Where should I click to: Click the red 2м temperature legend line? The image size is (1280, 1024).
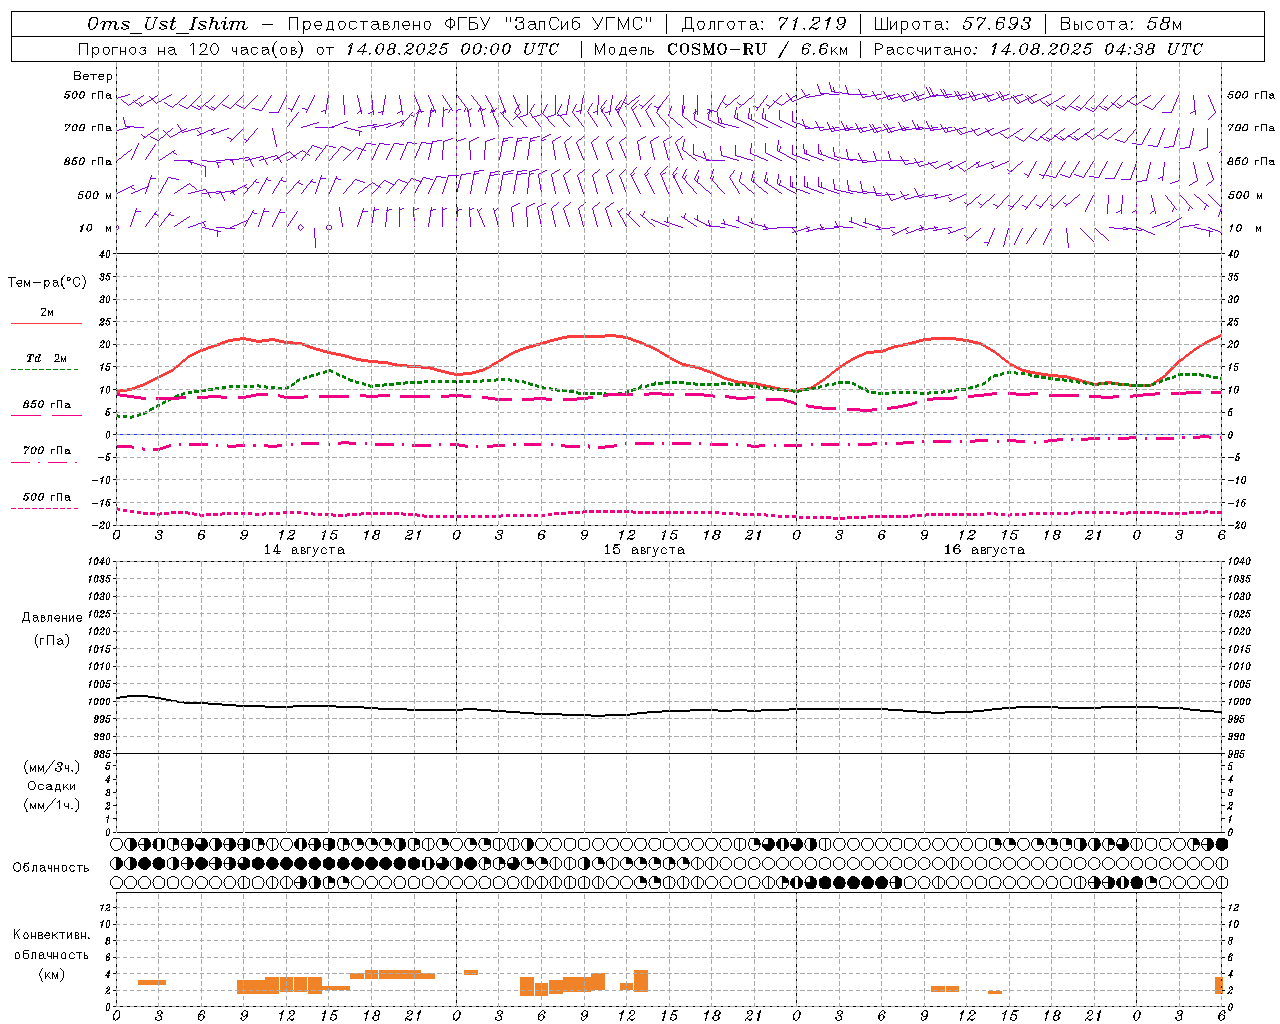coord(46,323)
